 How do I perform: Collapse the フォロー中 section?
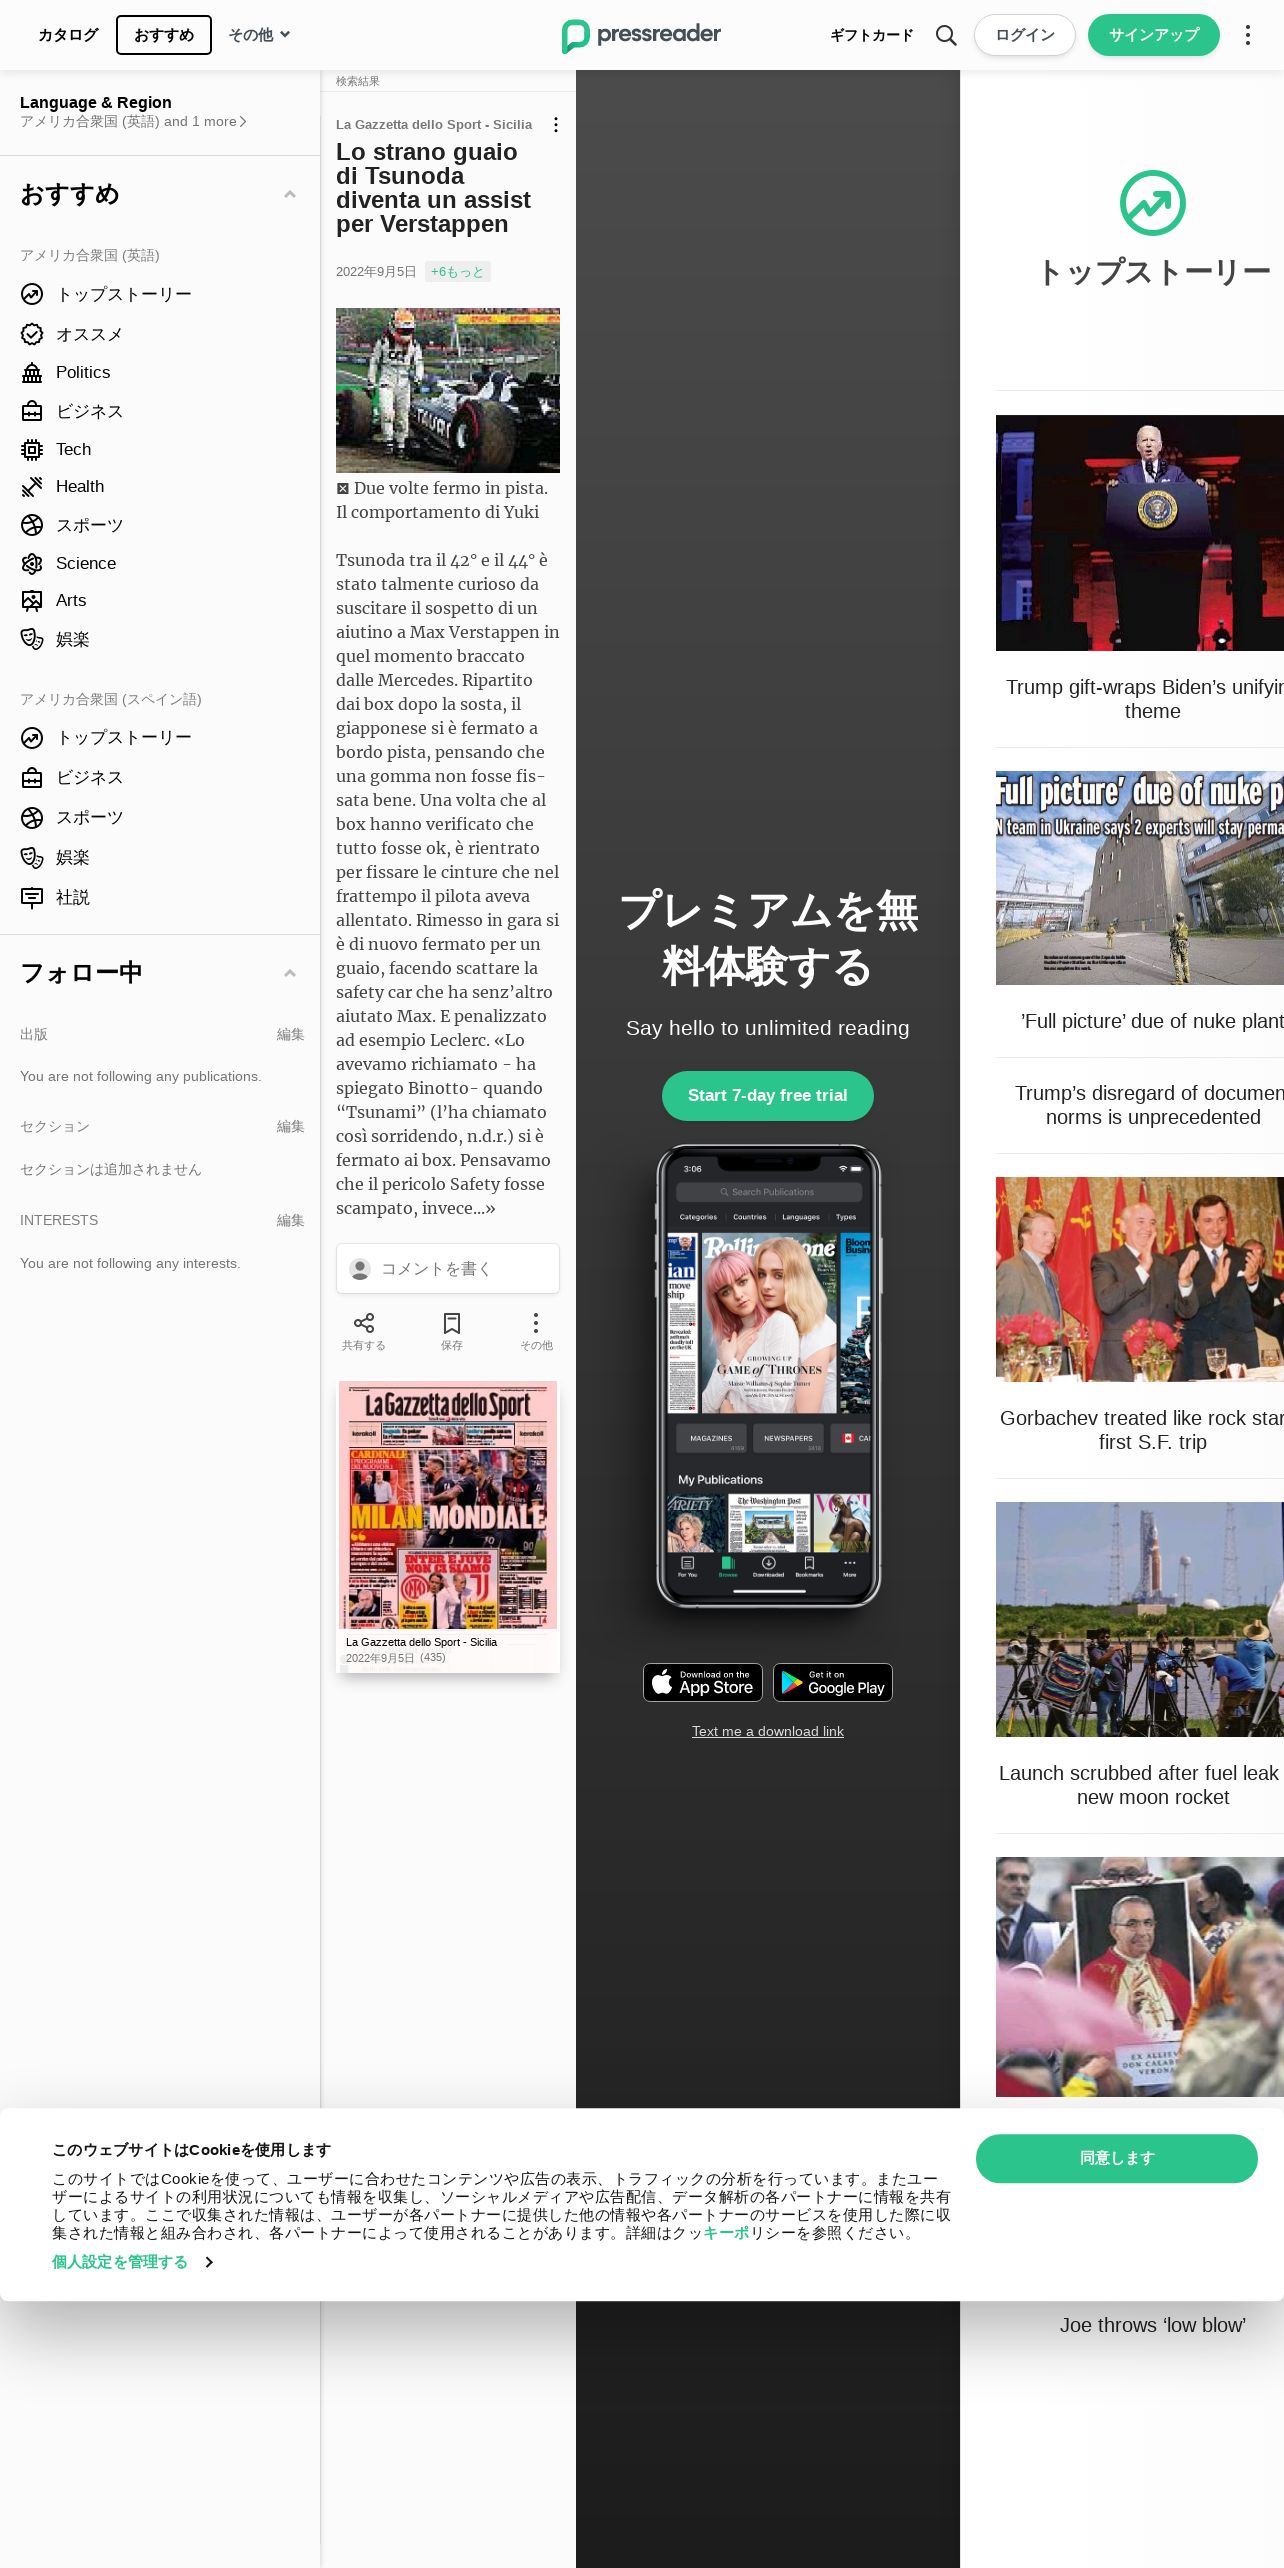click(290, 973)
